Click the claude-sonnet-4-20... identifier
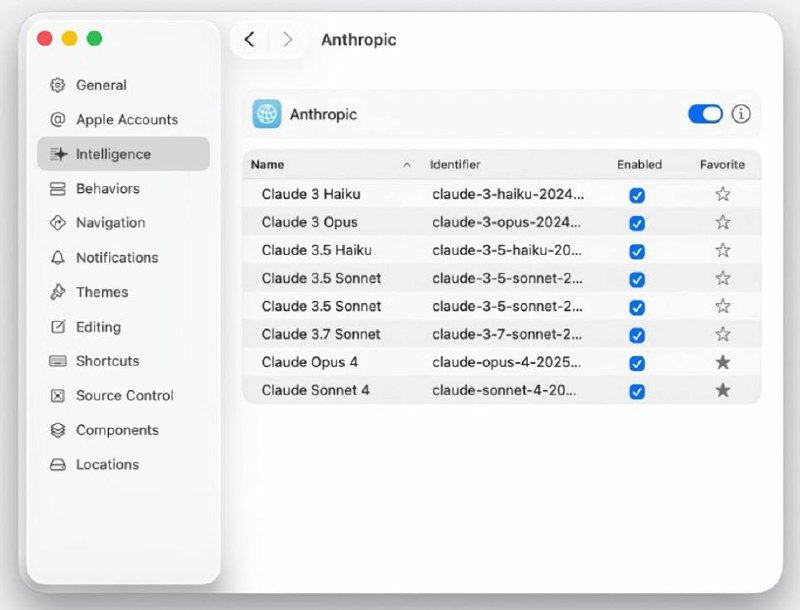 (x=504, y=390)
